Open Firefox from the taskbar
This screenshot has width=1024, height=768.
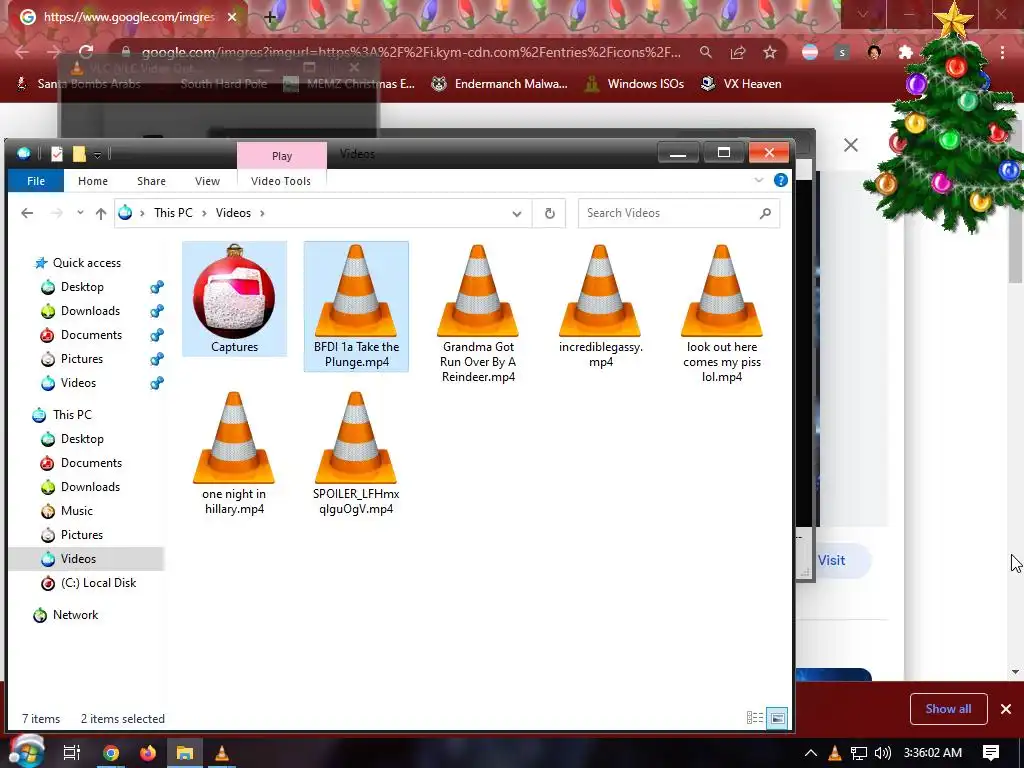[148, 753]
